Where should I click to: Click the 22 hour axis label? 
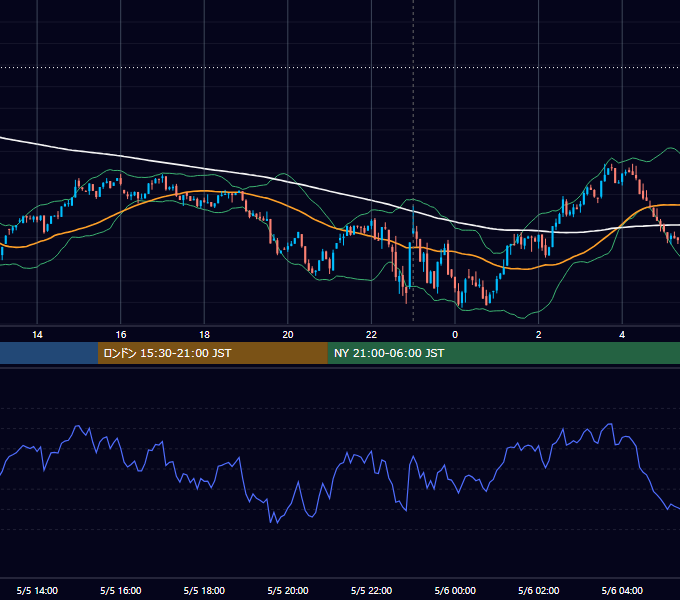click(371, 335)
